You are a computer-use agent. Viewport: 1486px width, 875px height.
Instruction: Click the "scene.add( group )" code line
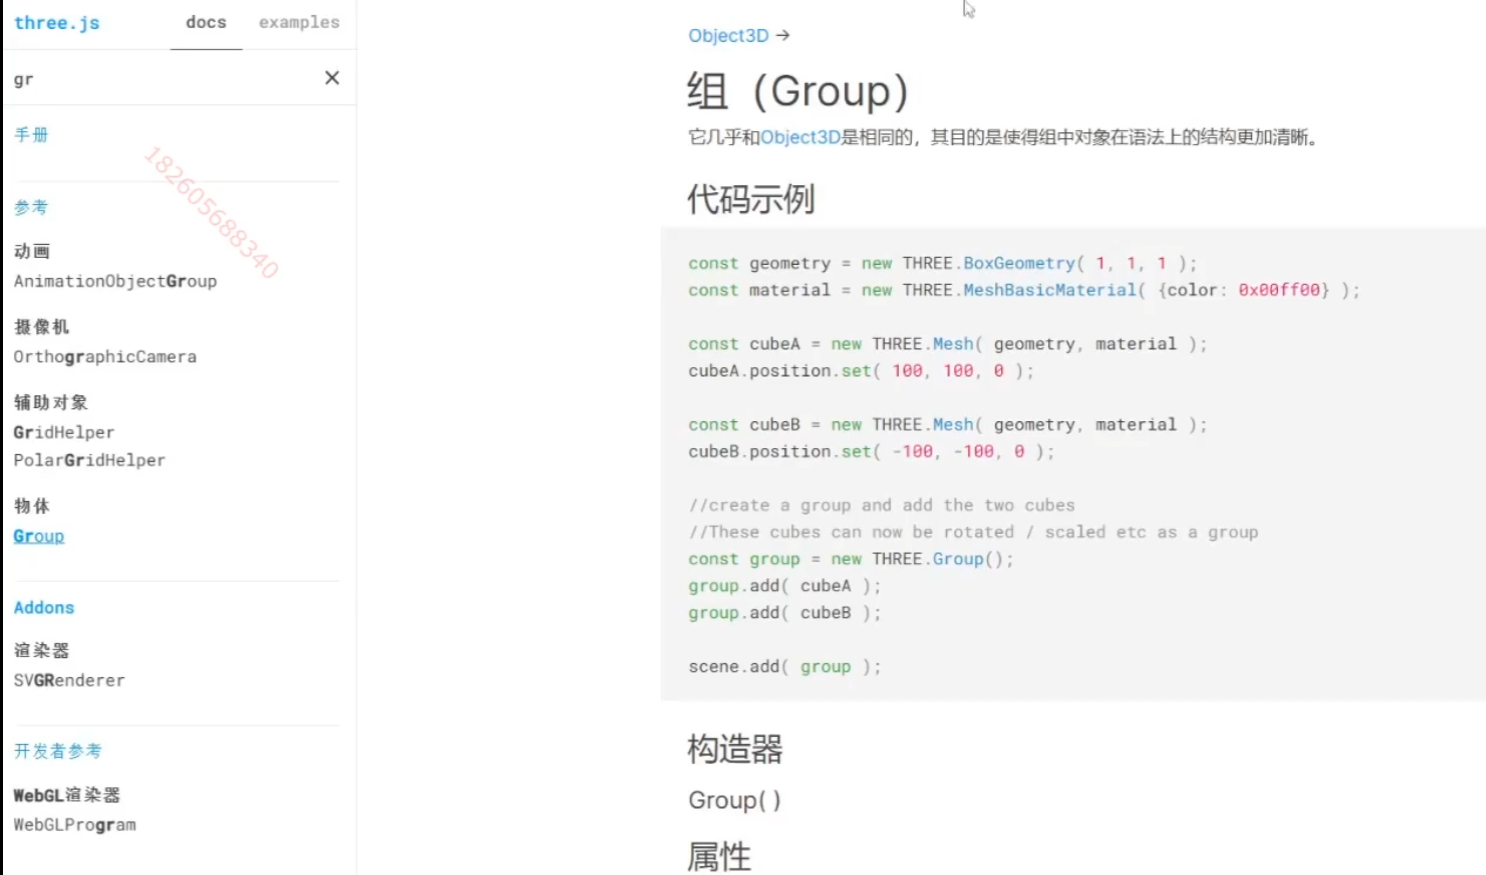click(x=784, y=667)
